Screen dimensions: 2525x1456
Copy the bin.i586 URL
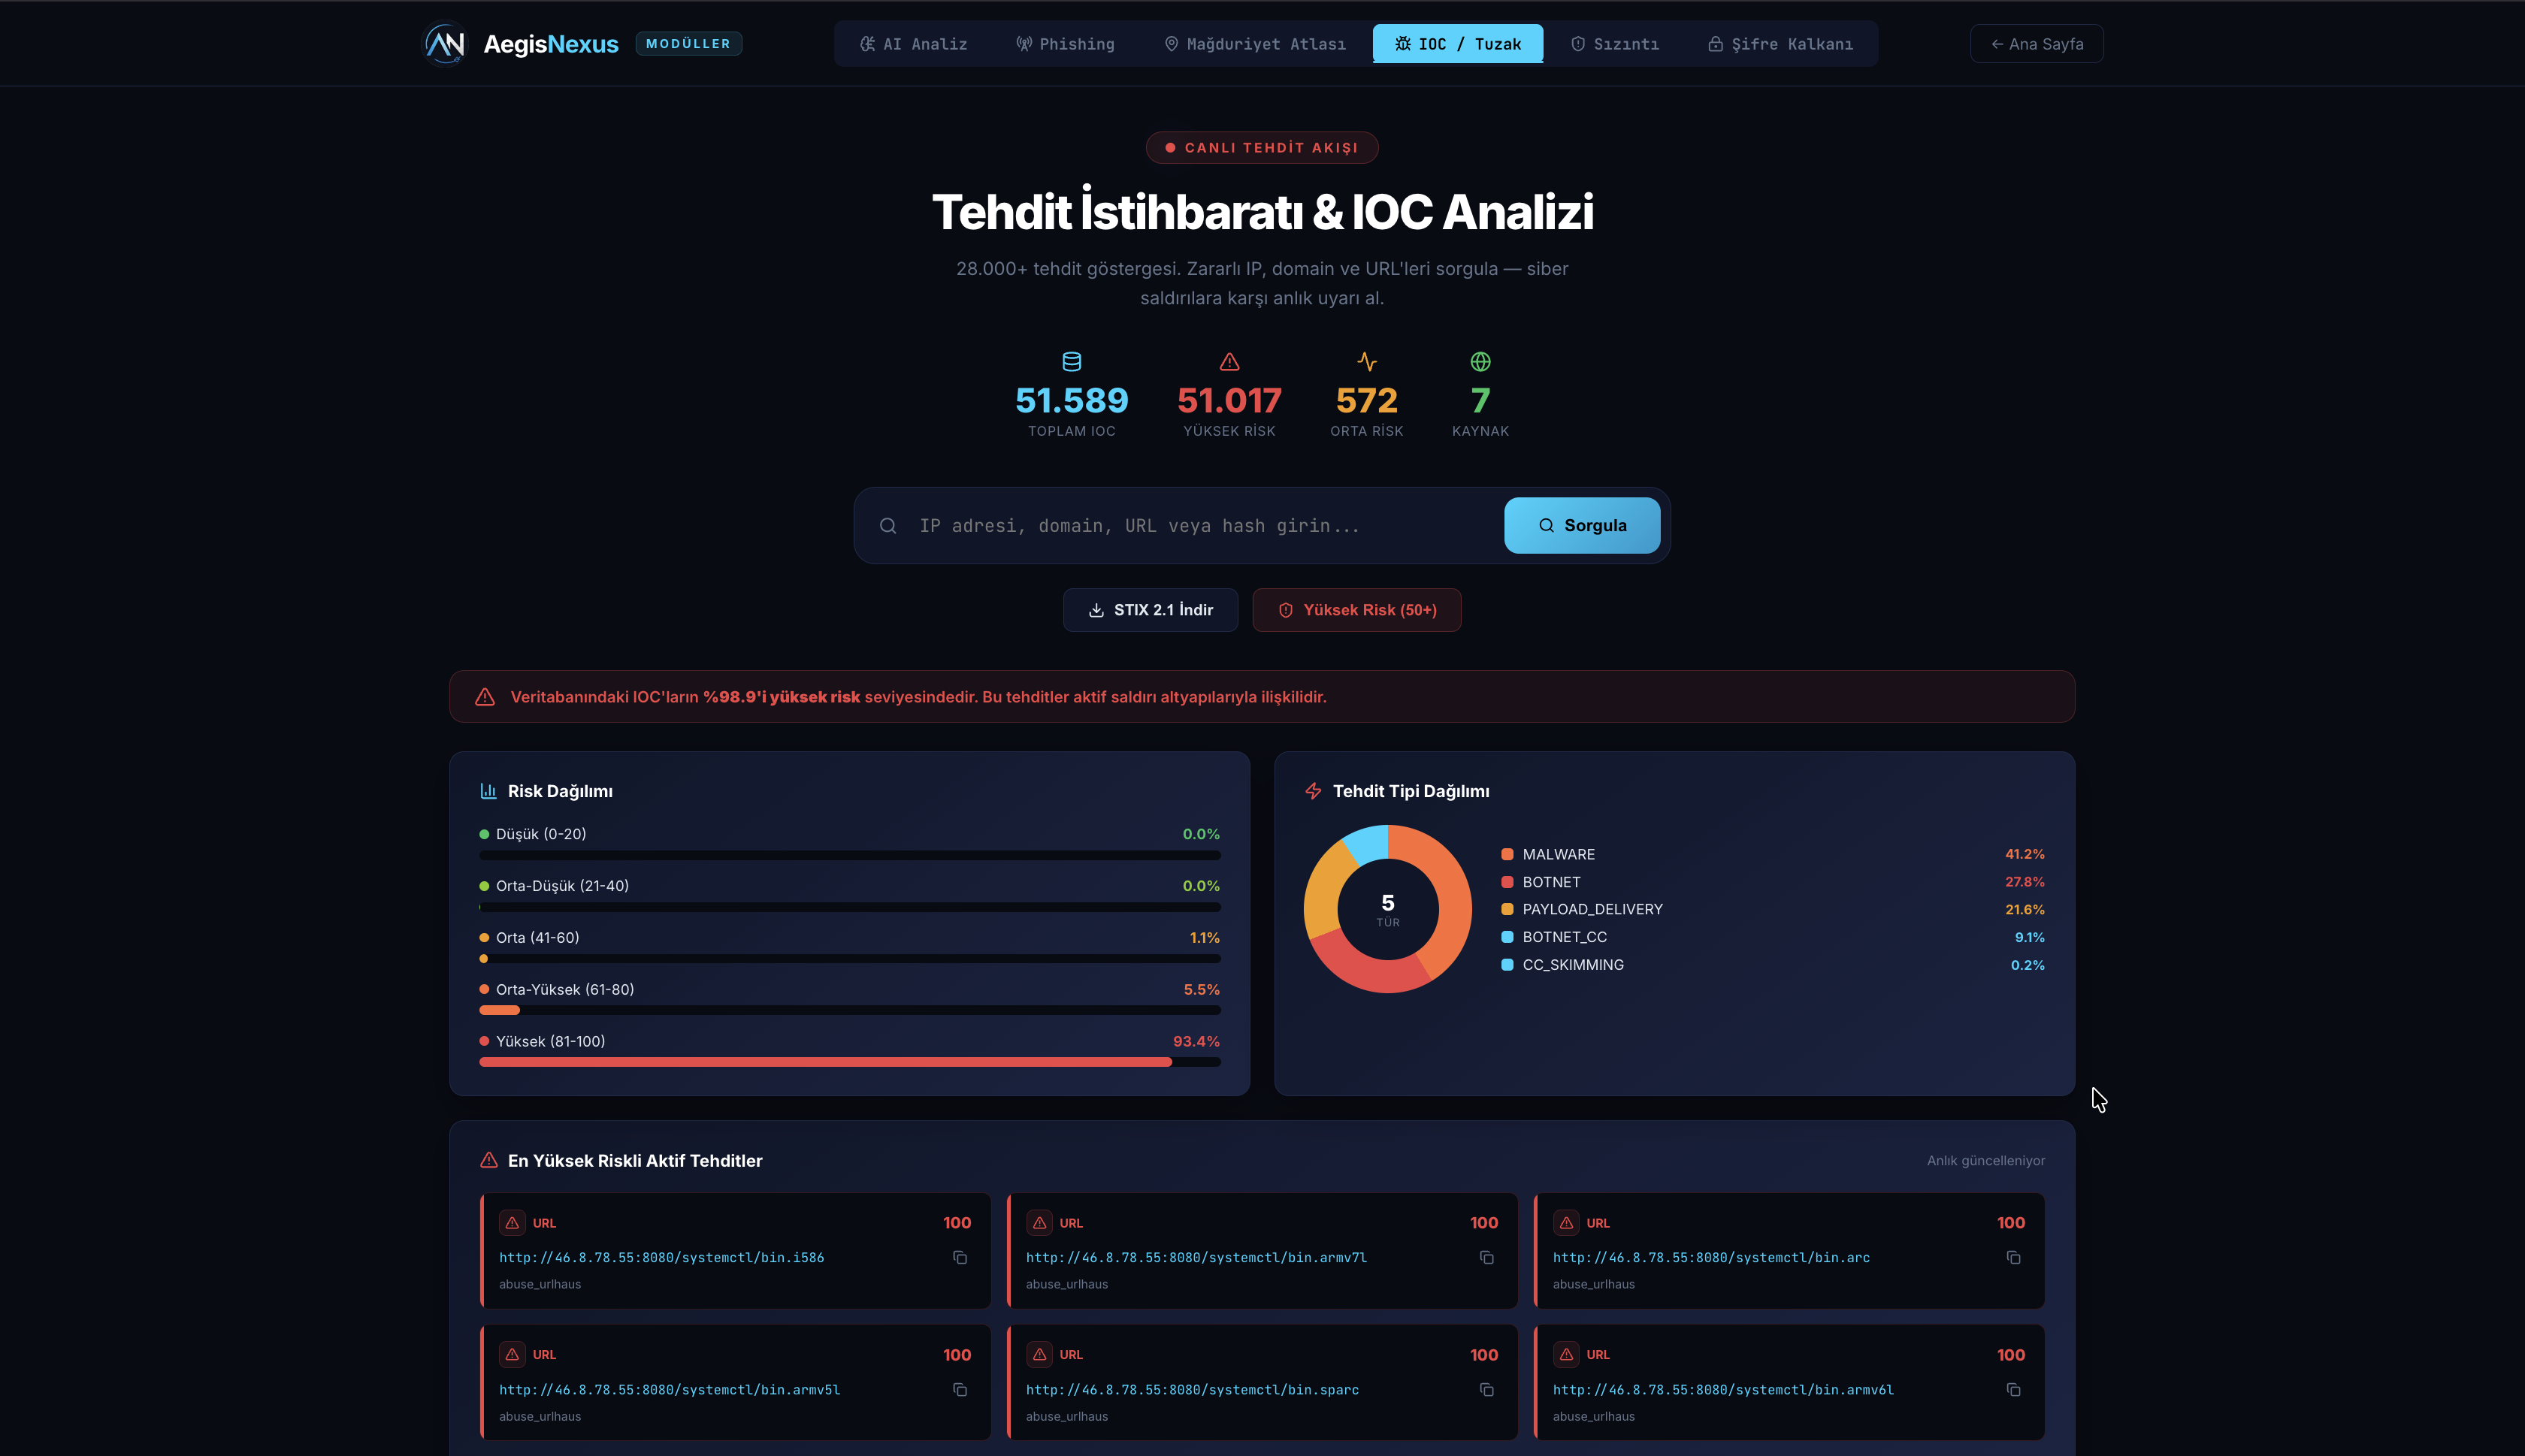click(960, 1258)
